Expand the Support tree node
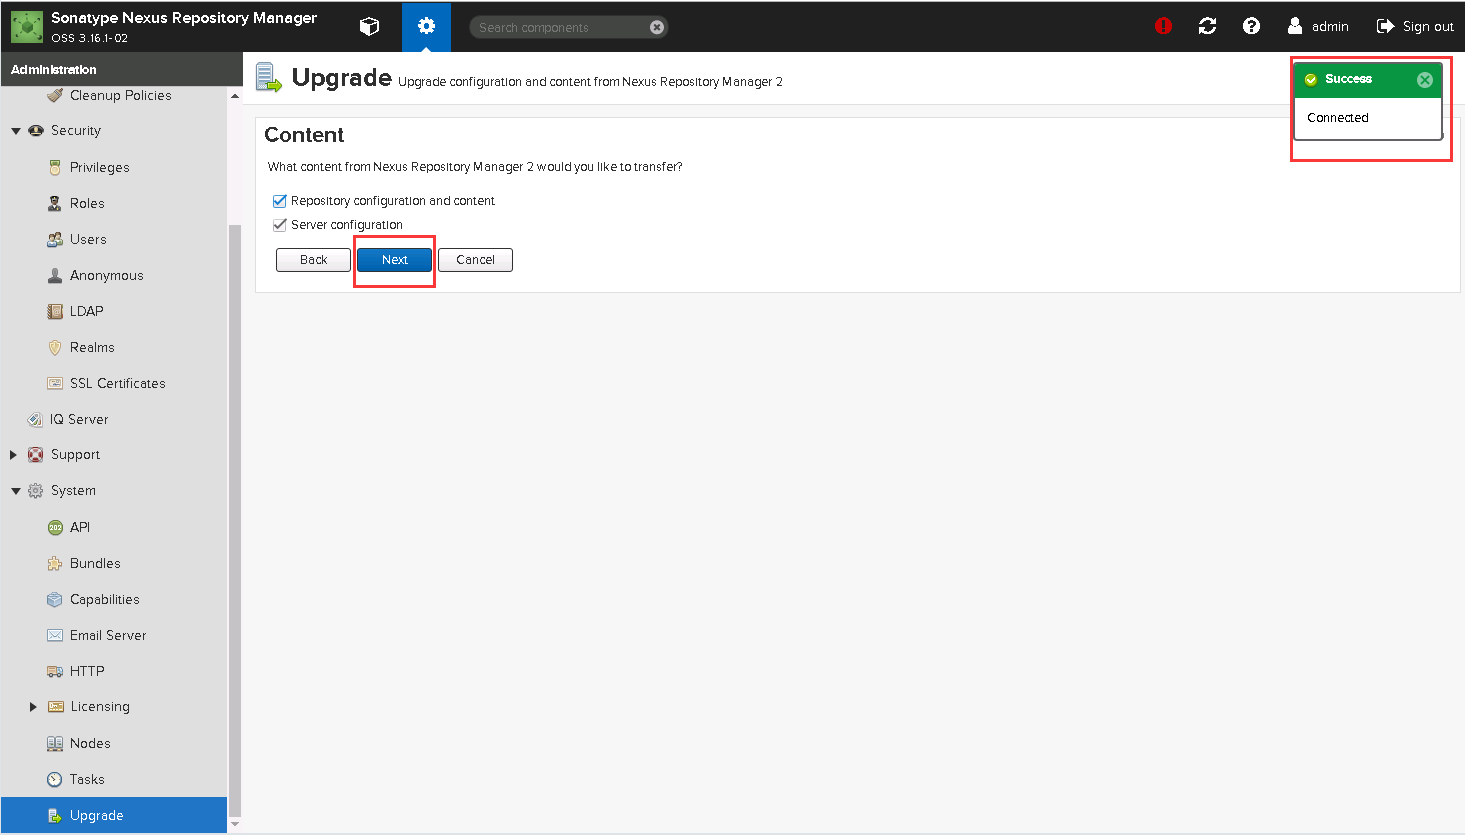This screenshot has height=835, width=1465. pyautogui.click(x=14, y=455)
